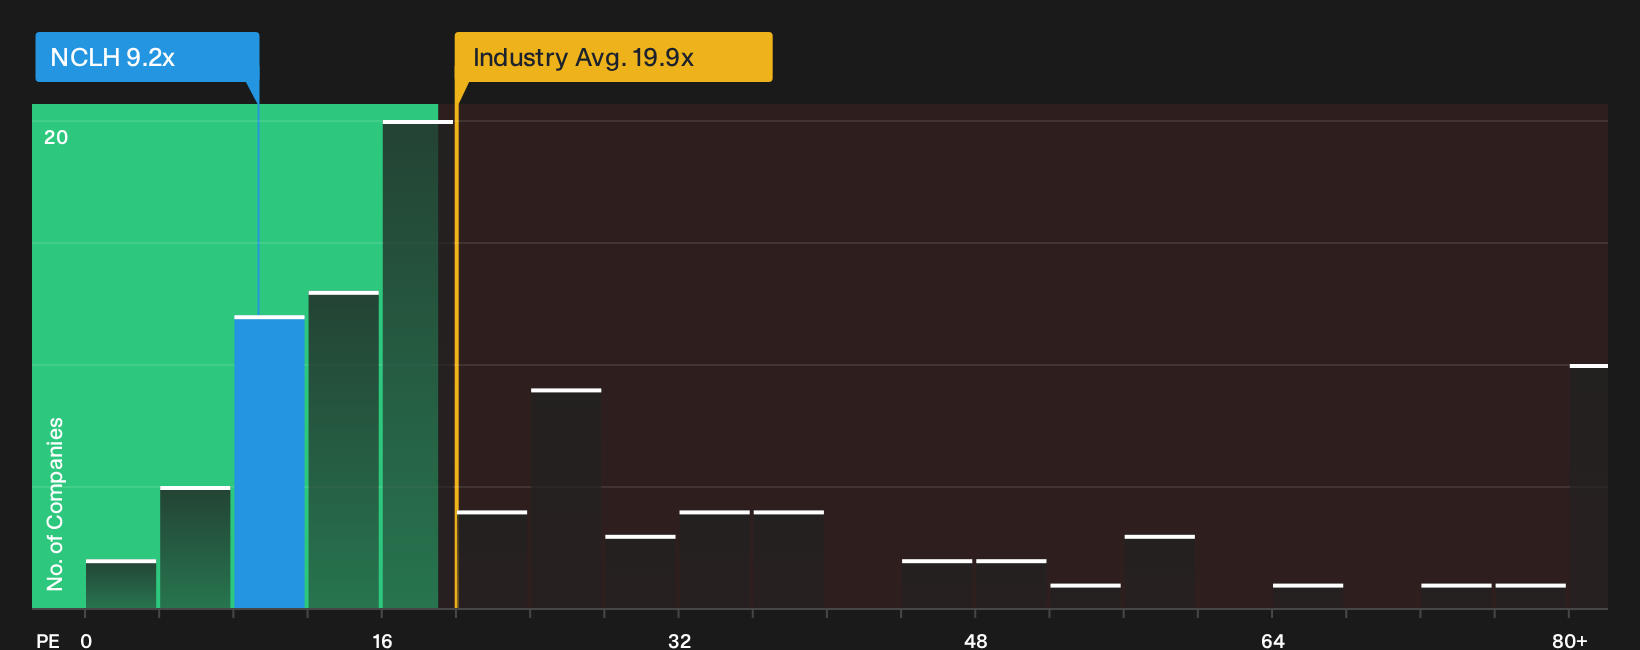Click the Industry Avg. 19.9x yellow label
The width and height of the screenshot is (1640, 650).
pos(613,57)
